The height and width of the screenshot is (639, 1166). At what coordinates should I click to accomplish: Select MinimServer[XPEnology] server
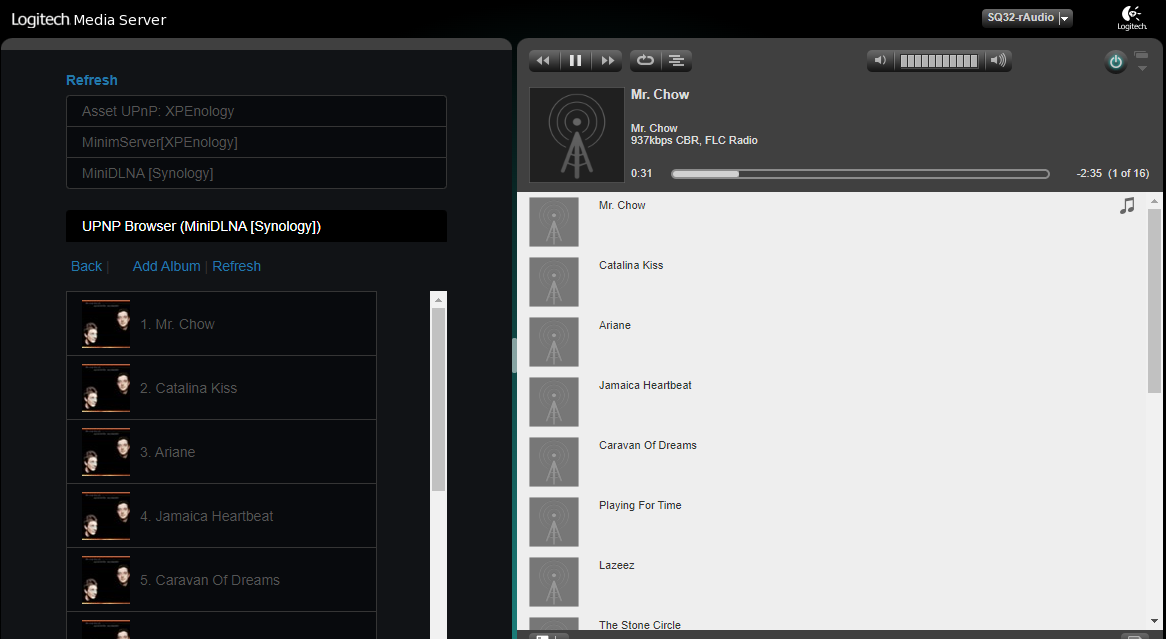point(256,142)
